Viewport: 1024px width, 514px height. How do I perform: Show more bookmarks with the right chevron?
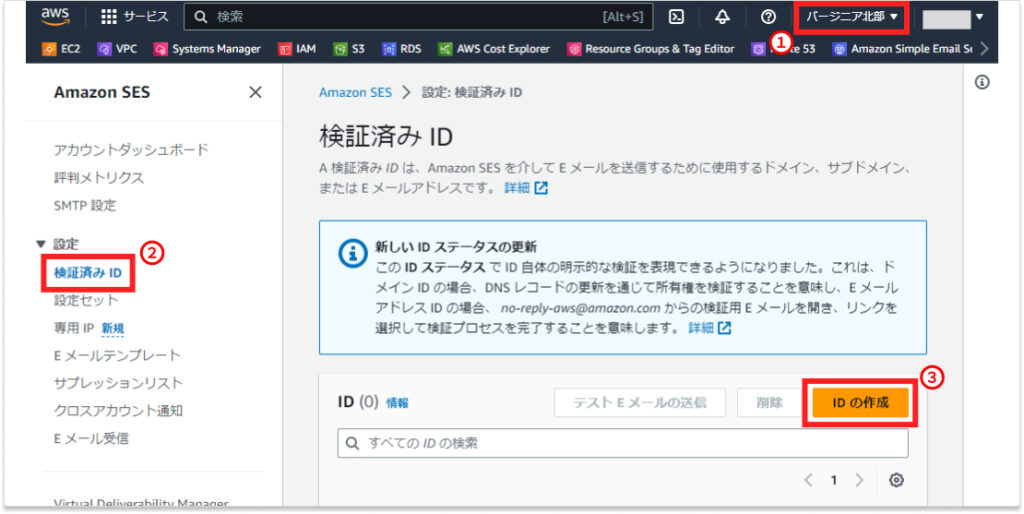984,49
